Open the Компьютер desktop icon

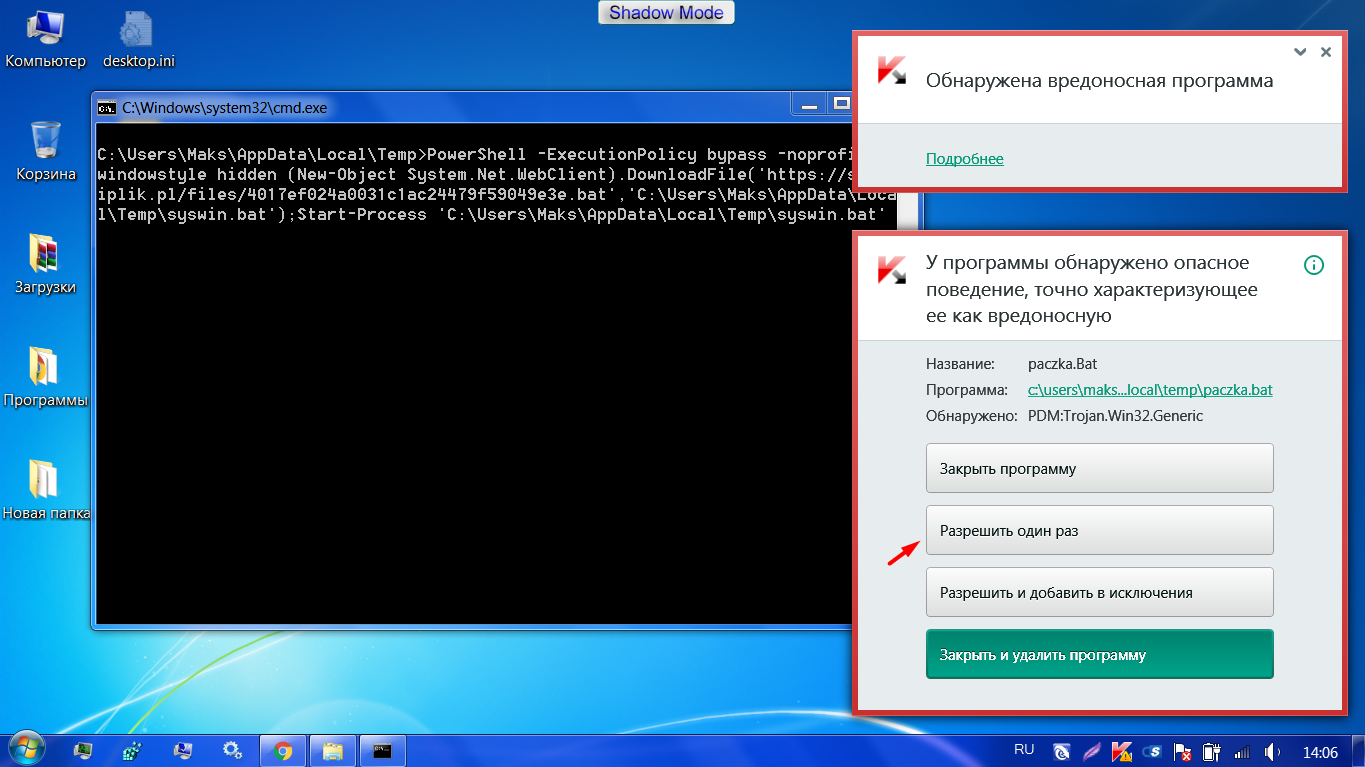pyautogui.click(x=45, y=40)
